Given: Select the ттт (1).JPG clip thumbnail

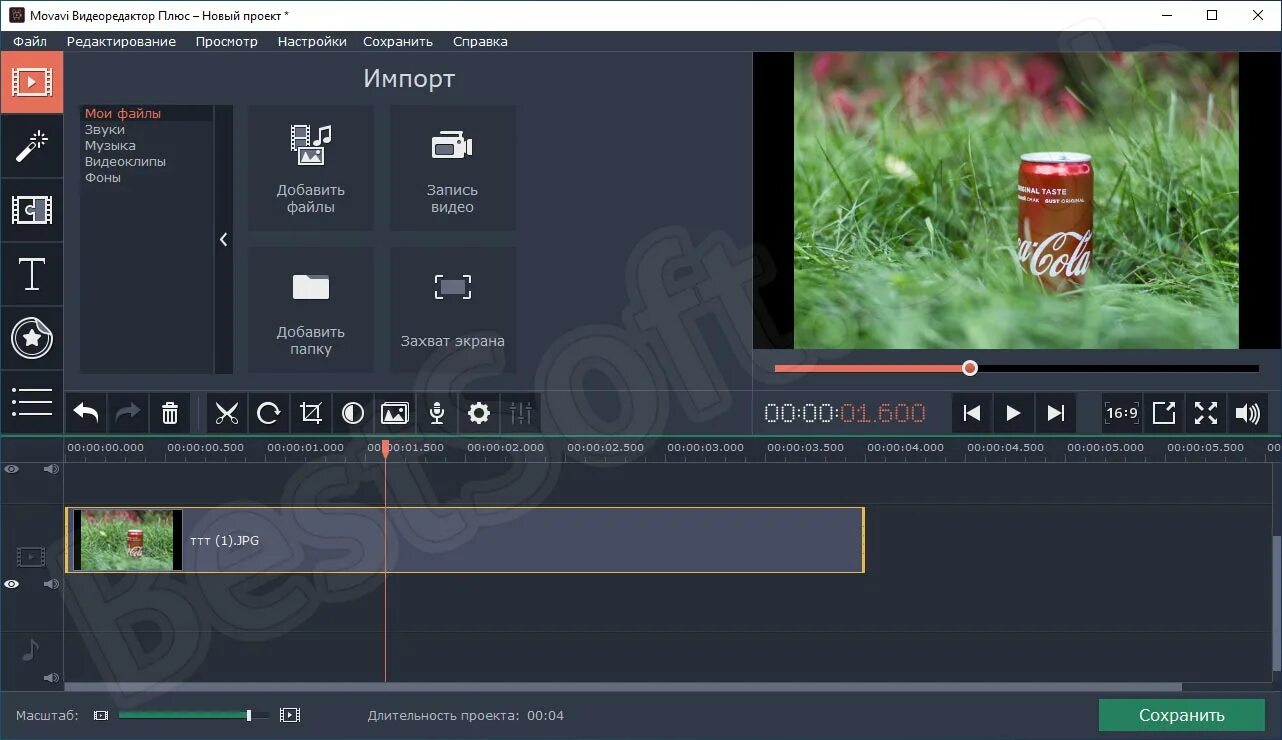Looking at the screenshot, I should pos(128,540).
